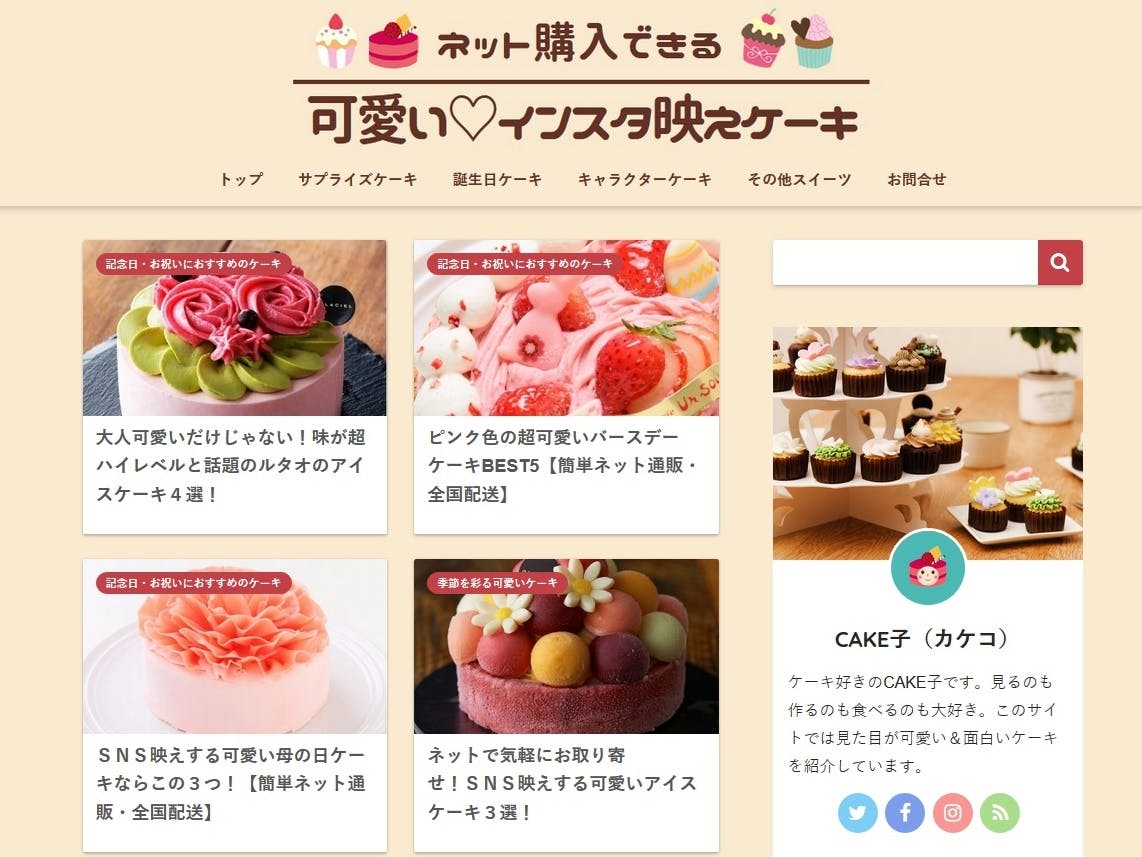Open the ルタオのアイスケーキ４選 article title
Image resolution: width=1142 pixels, height=857 pixels.
click(x=231, y=465)
